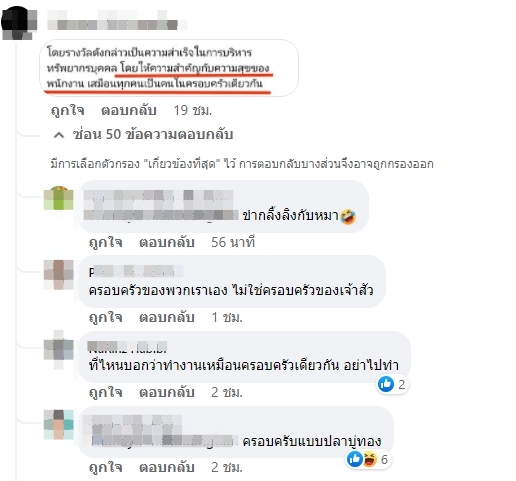516x481 pixels.
Task: Like the top comment posted 19 ชม. ago
Action: pyautogui.click(x=68, y=110)
